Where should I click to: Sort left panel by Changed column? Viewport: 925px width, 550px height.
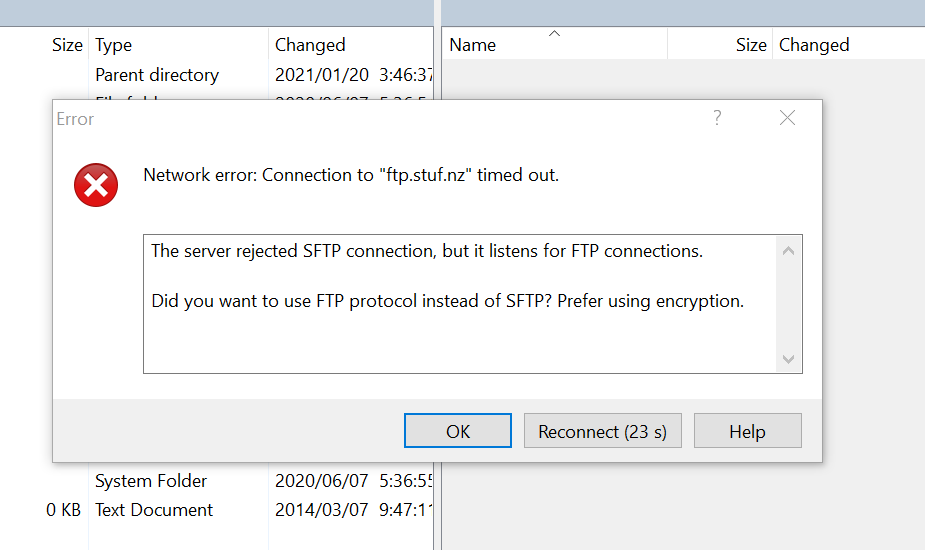pyautogui.click(x=310, y=45)
